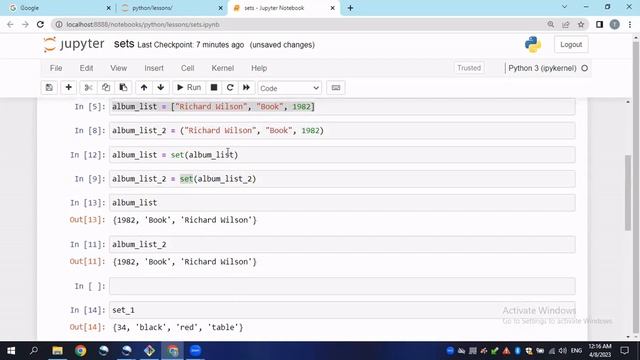Click the notebook title sets
This screenshot has width=640, height=360.
[124, 44]
